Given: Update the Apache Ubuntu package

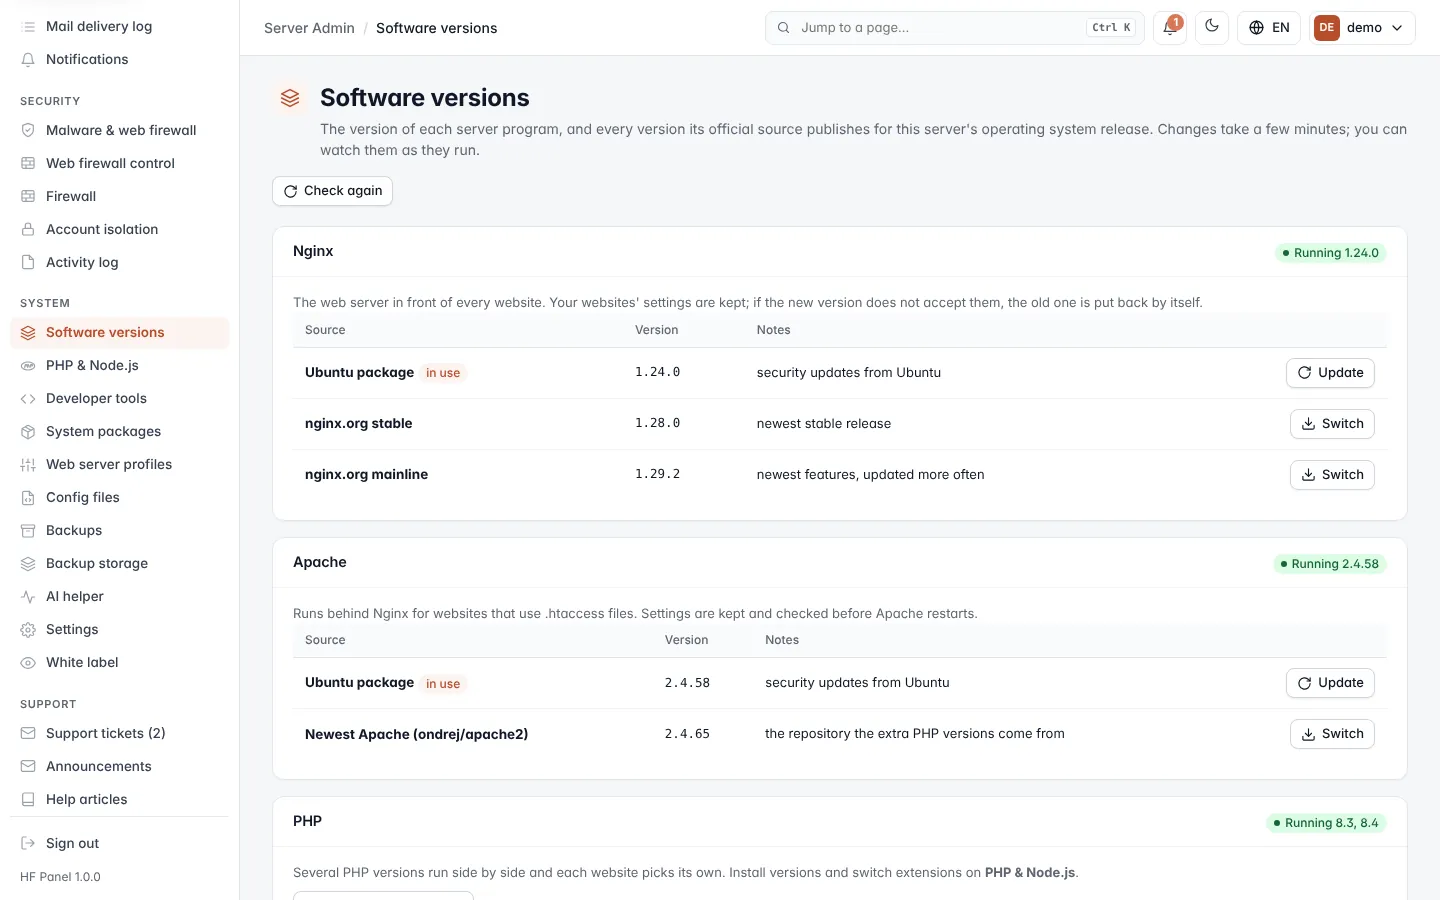Looking at the screenshot, I should point(1330,683).
